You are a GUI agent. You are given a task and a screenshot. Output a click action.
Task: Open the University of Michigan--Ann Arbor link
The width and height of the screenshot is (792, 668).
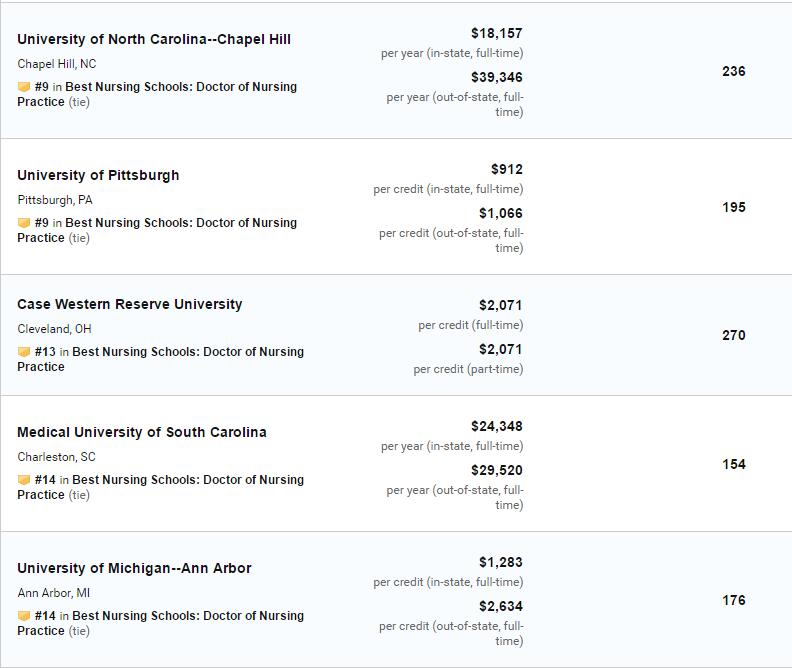point(134,568)
